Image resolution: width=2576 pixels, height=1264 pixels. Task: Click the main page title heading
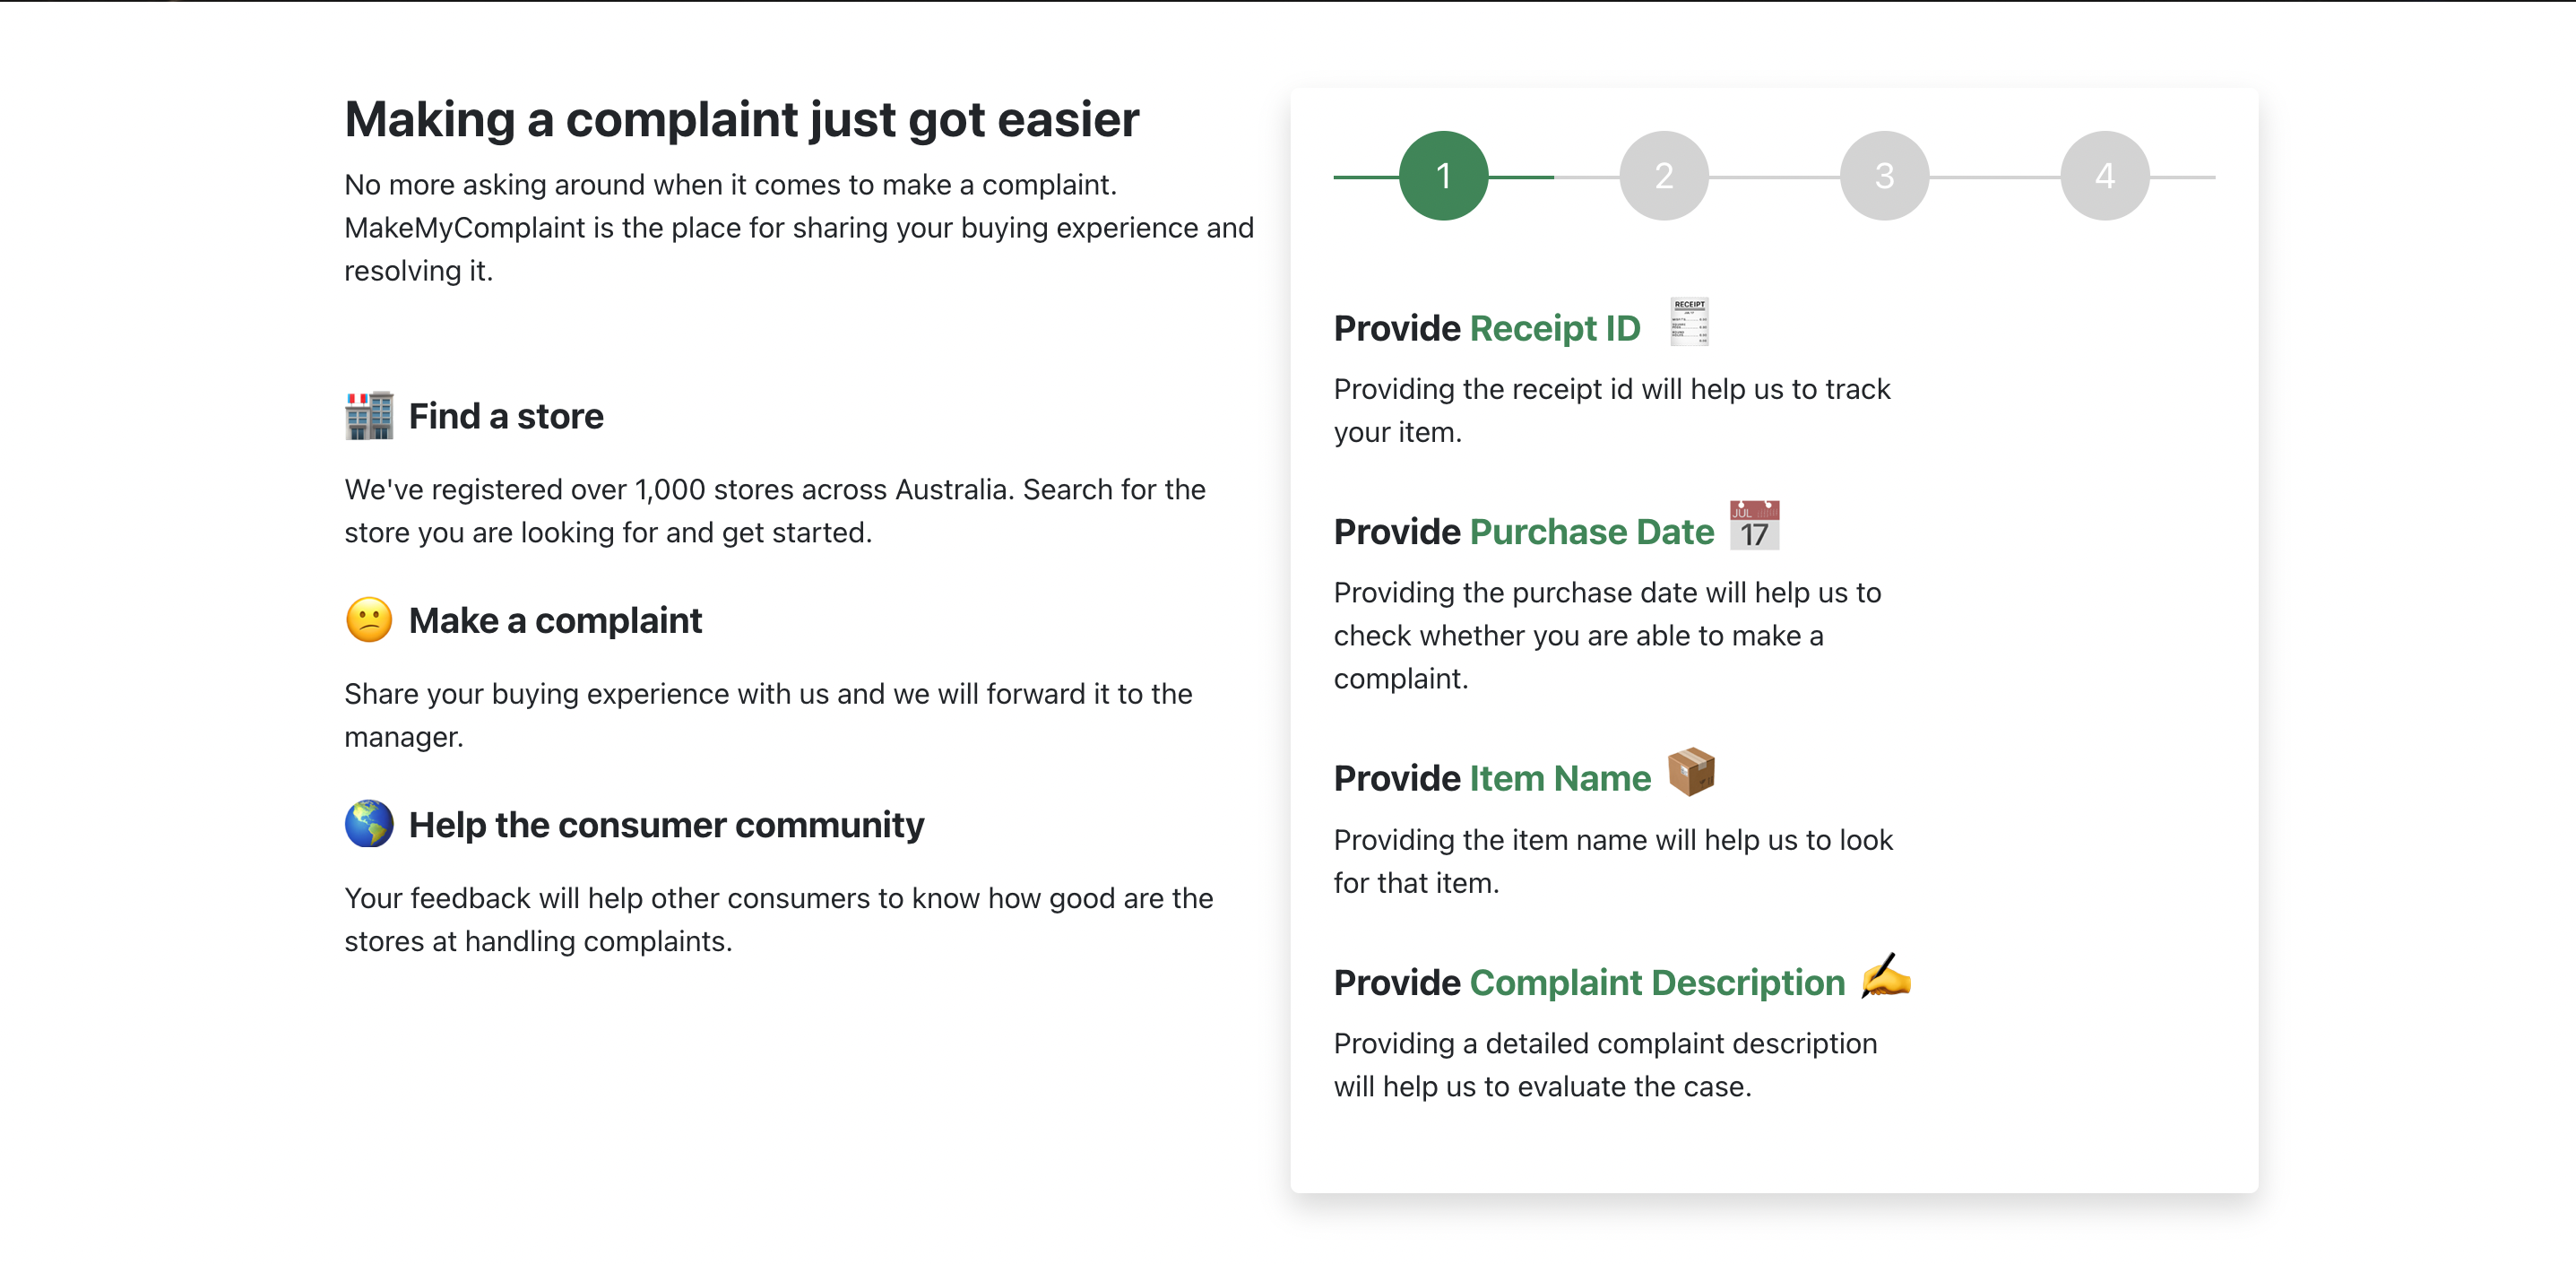[741, 120]
